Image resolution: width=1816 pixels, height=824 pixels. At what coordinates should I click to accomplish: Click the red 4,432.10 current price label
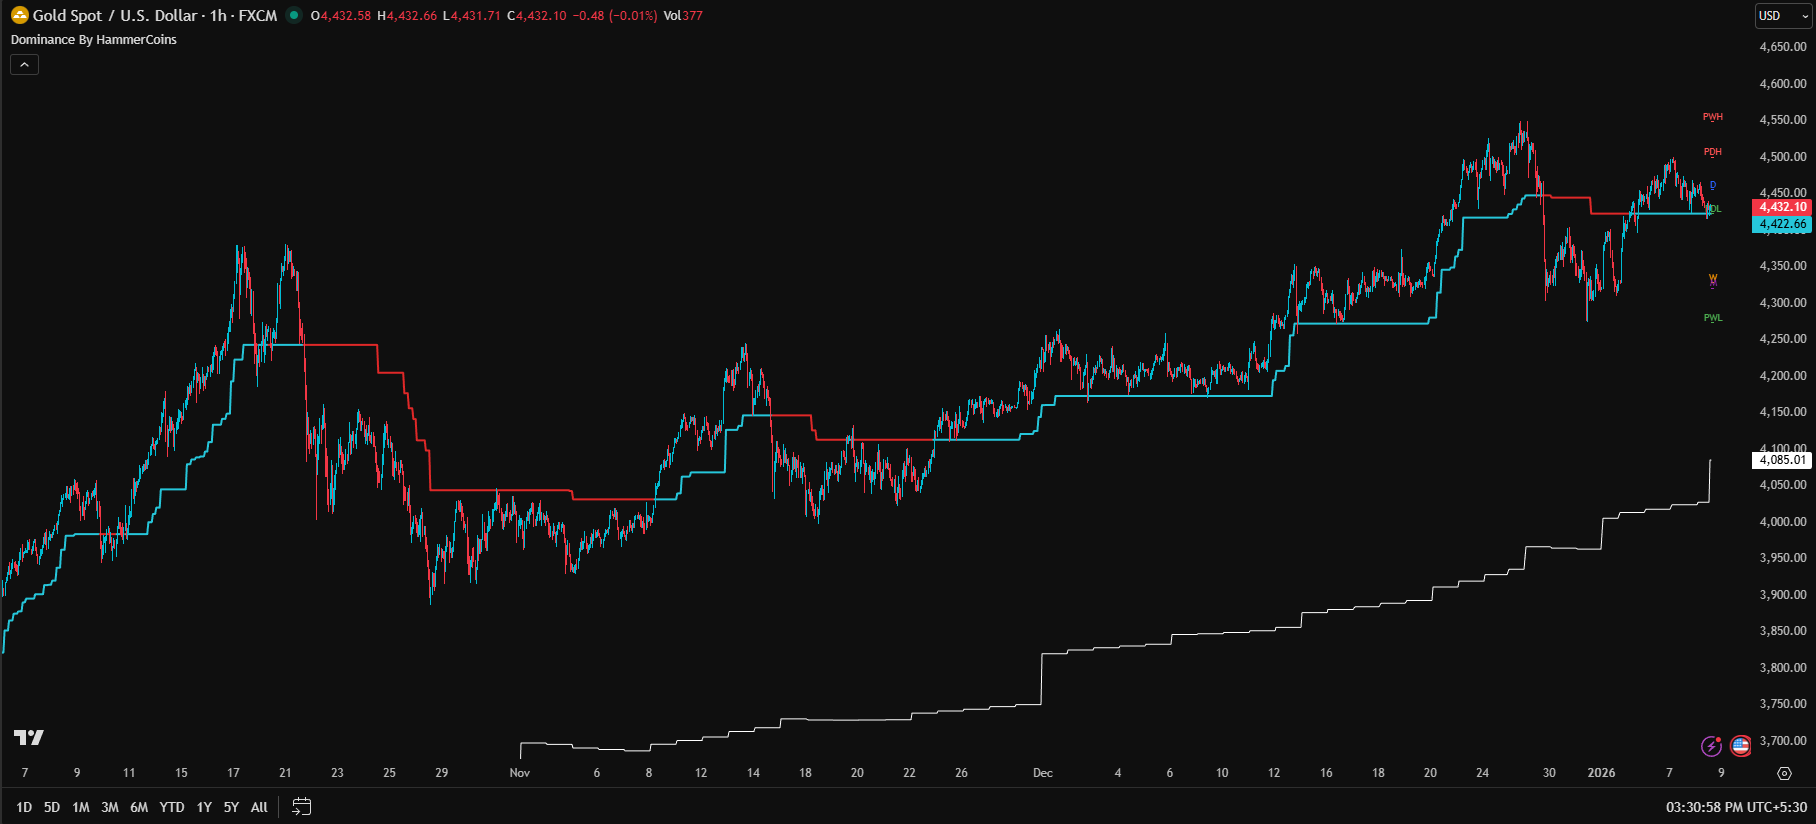pos(1782,207)
